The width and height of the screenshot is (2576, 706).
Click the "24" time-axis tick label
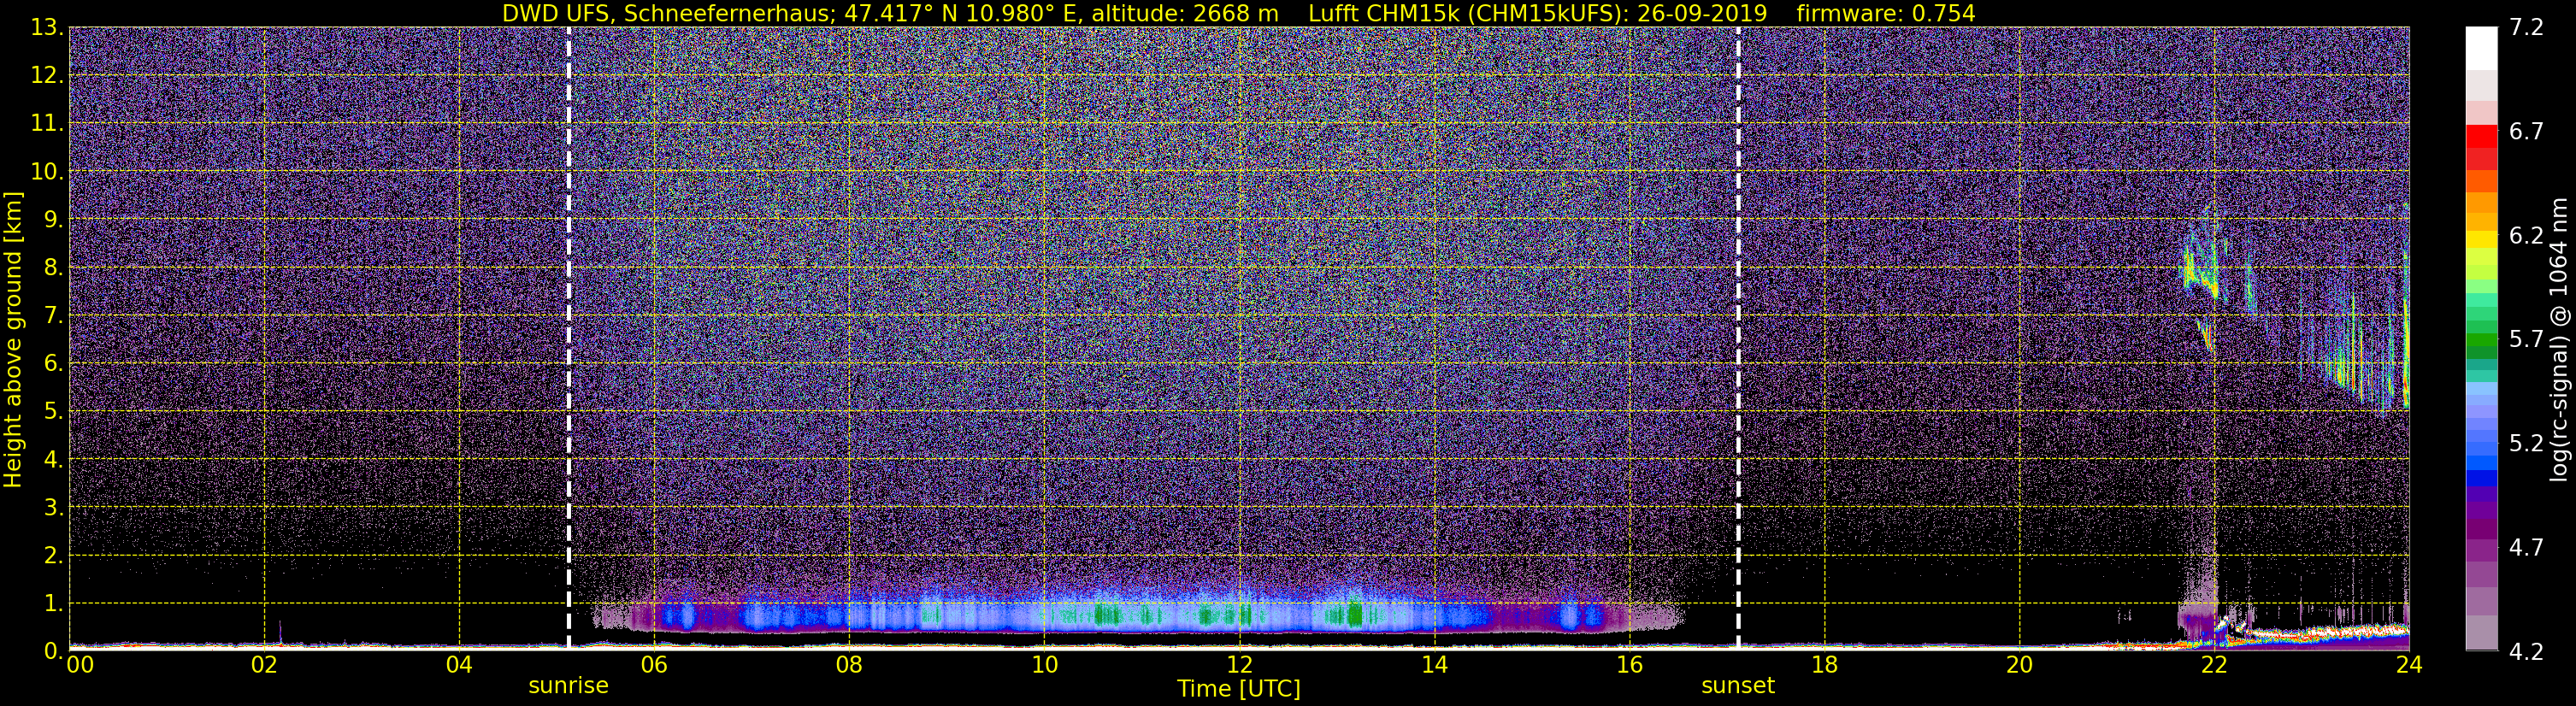2409,665
